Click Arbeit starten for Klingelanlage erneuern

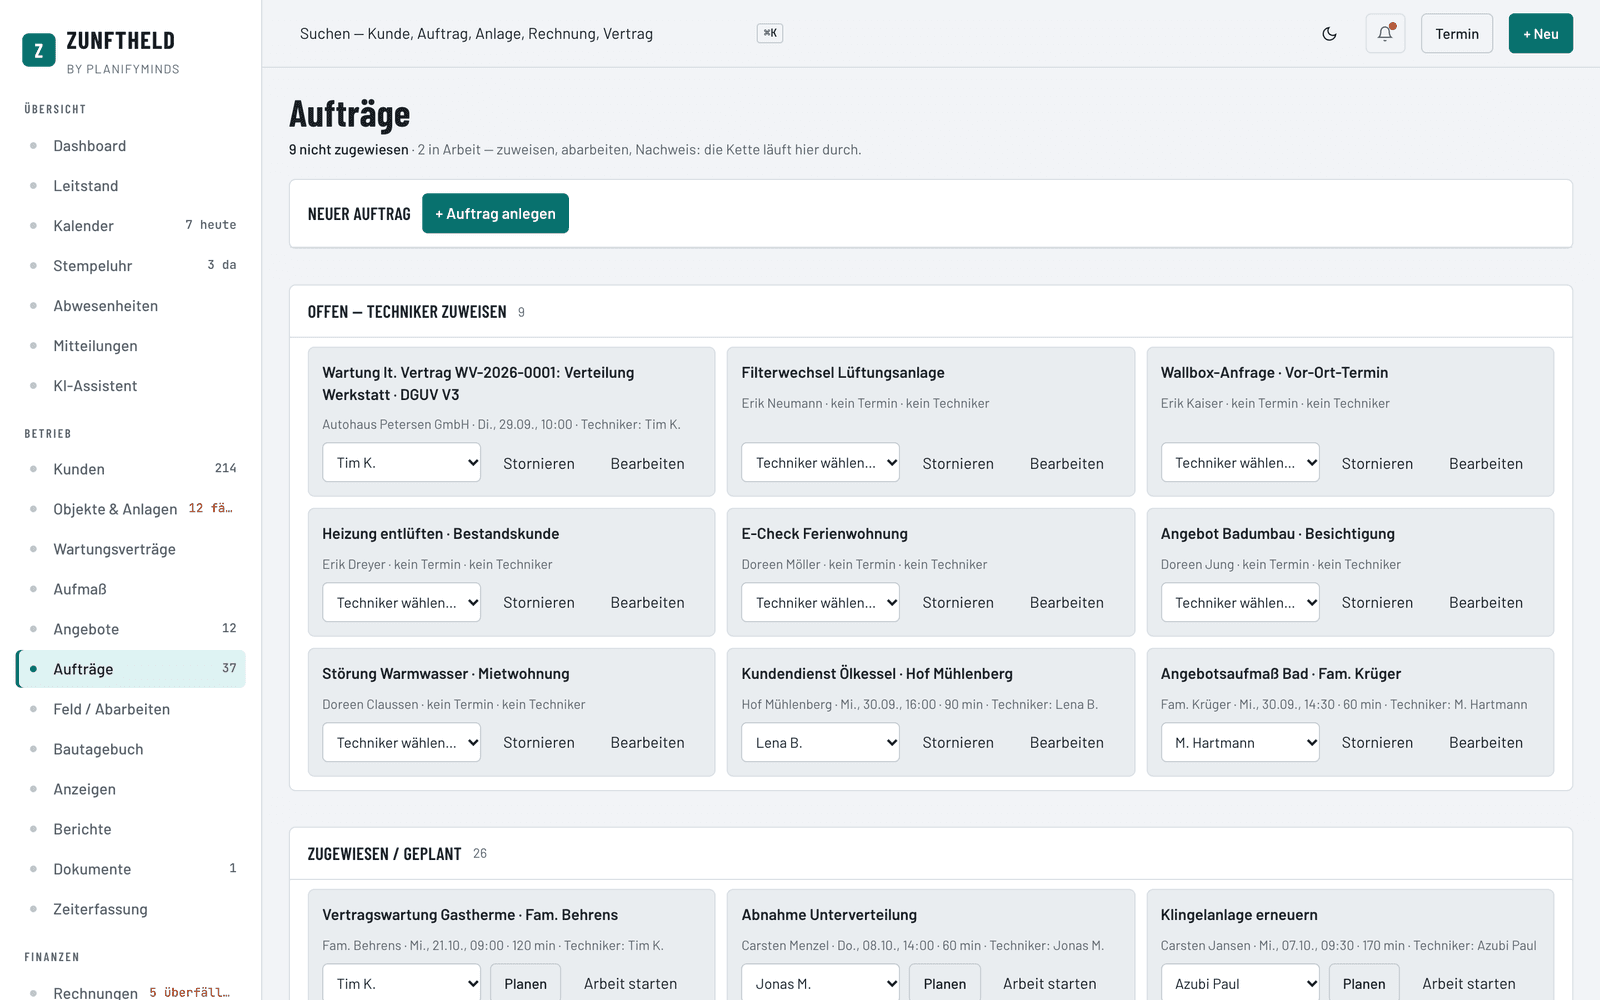point(1469,984)
